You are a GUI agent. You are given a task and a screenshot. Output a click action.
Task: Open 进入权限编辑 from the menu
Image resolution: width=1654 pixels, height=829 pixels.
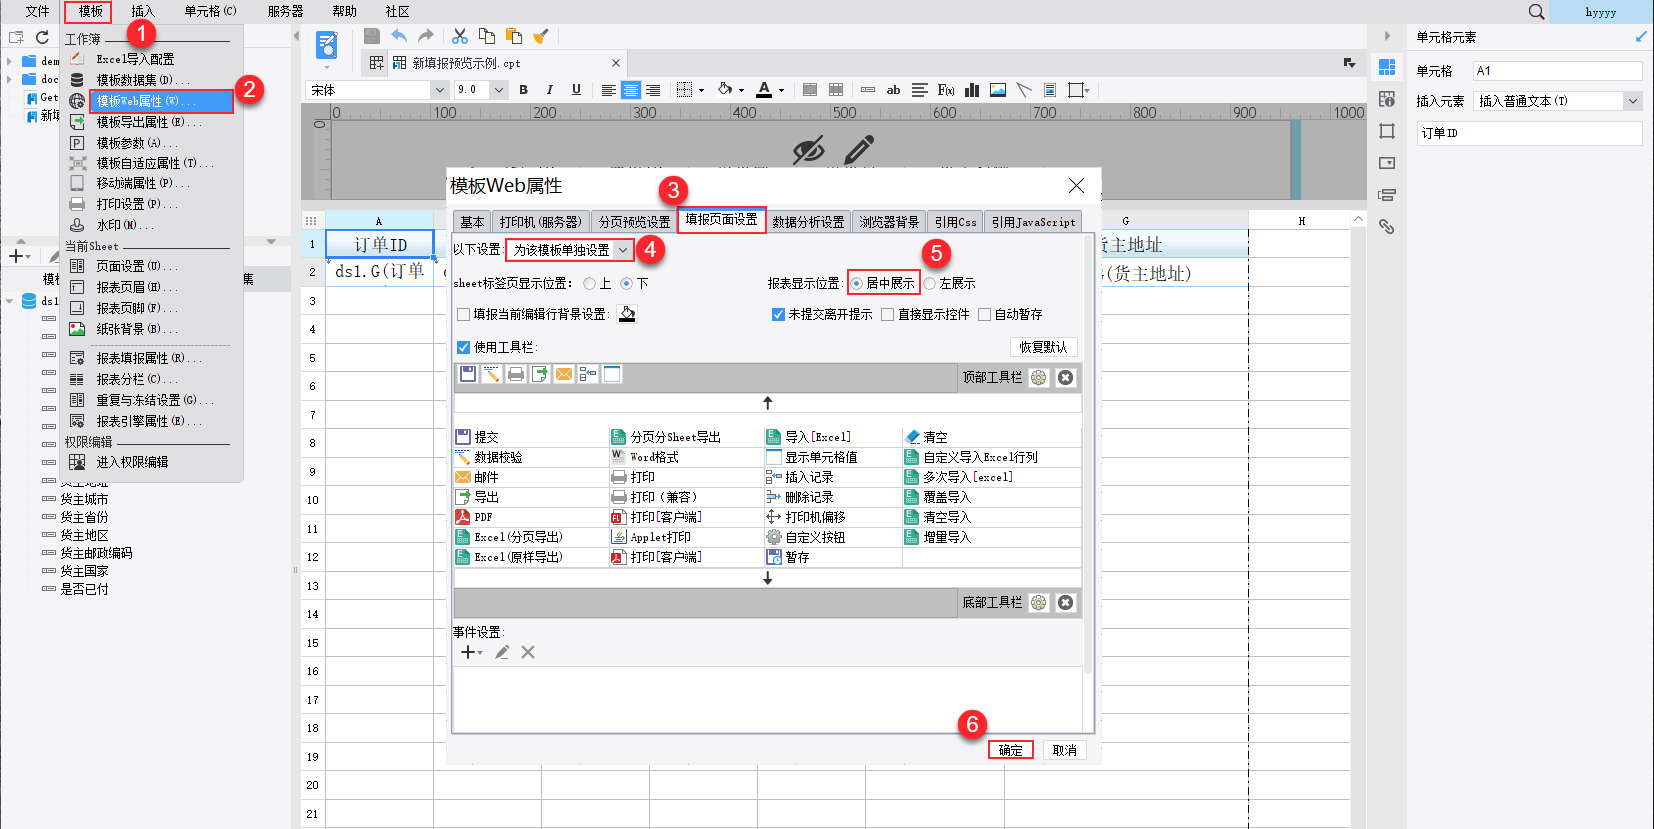[132, 462]
